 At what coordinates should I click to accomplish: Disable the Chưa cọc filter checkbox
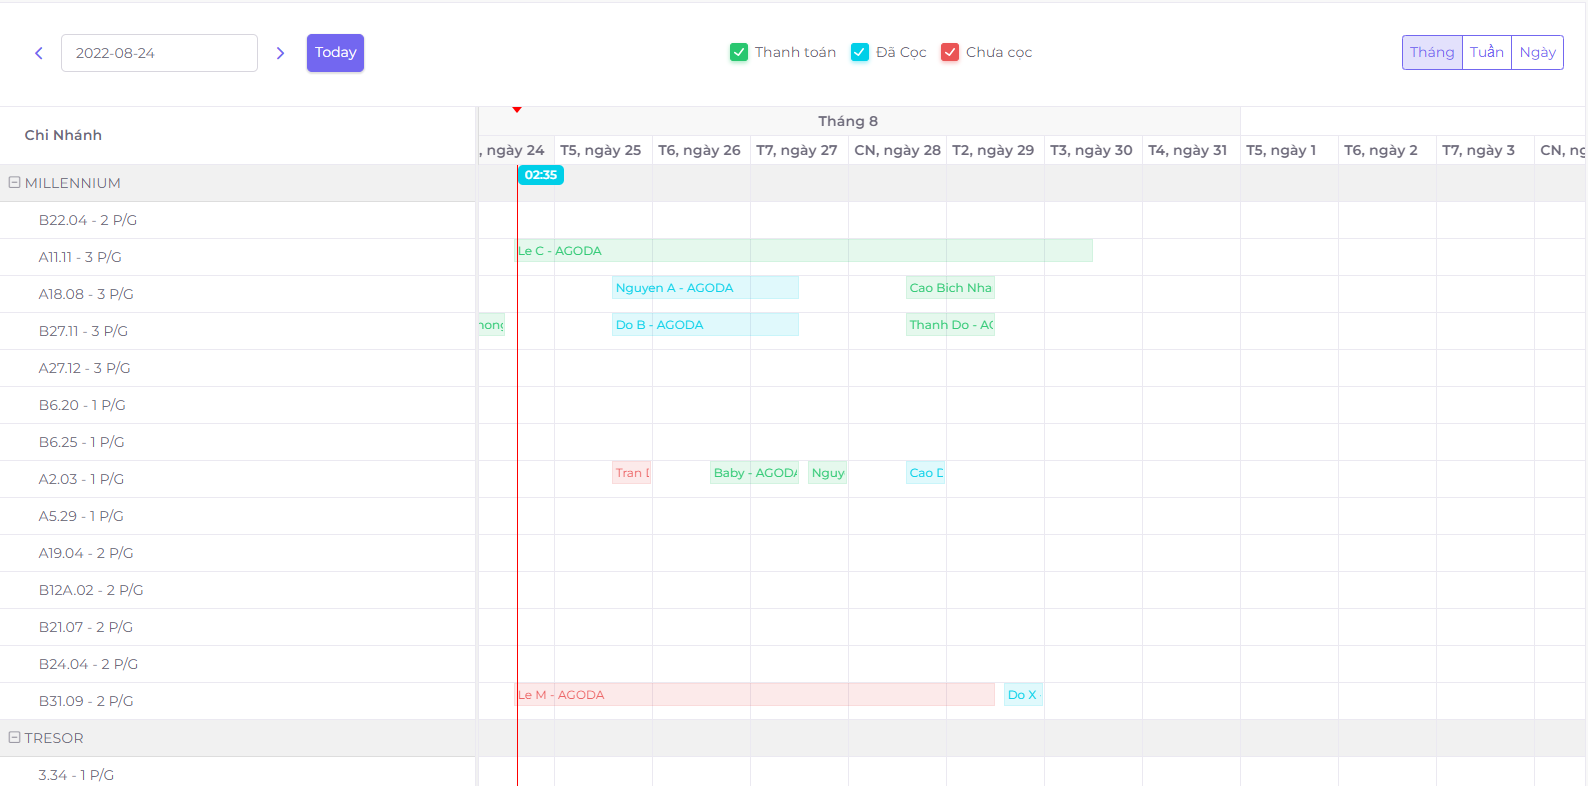(950, 52)
